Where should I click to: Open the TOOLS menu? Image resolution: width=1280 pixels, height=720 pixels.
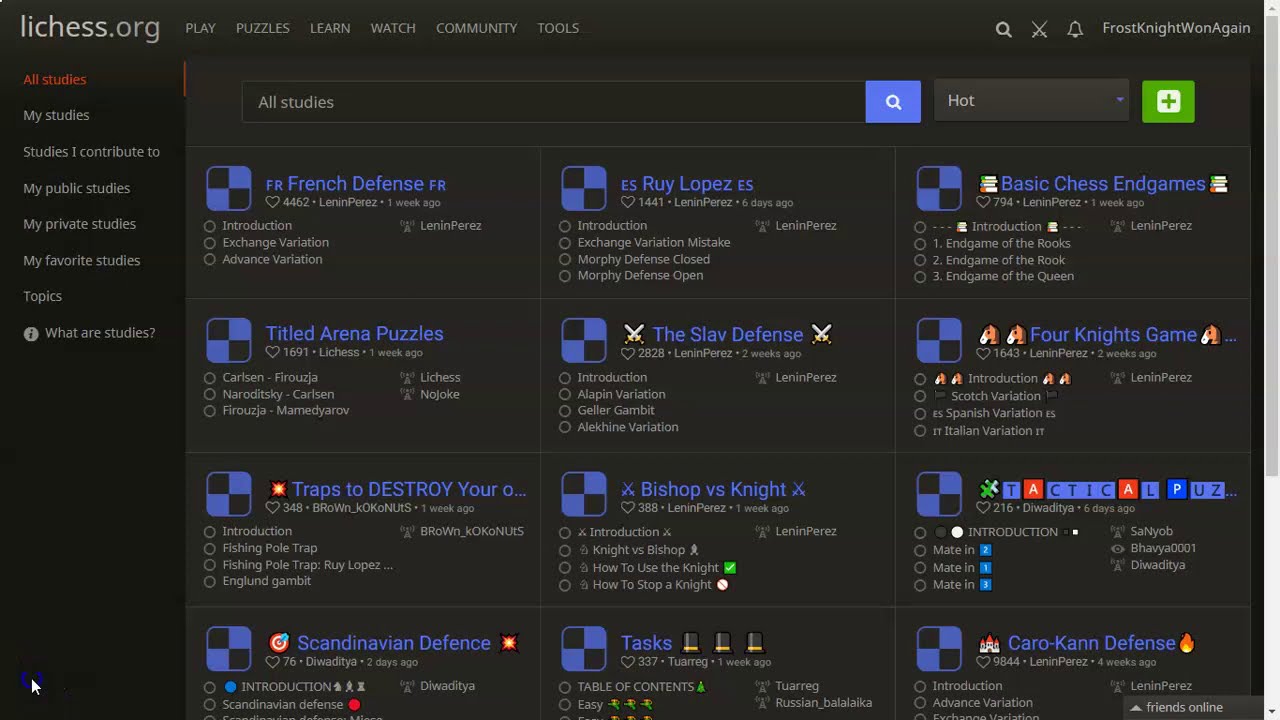point(558,28)
